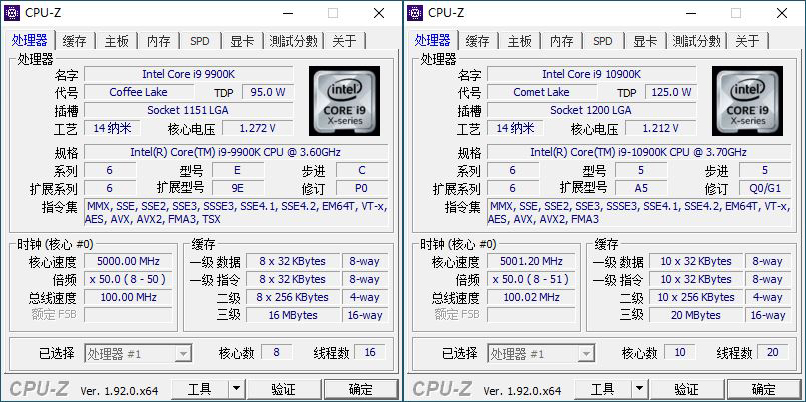Image resolution: width=806 pixels, height=402 pixels.
Task: Select 处理器 tab in left window
Action: 29,40
